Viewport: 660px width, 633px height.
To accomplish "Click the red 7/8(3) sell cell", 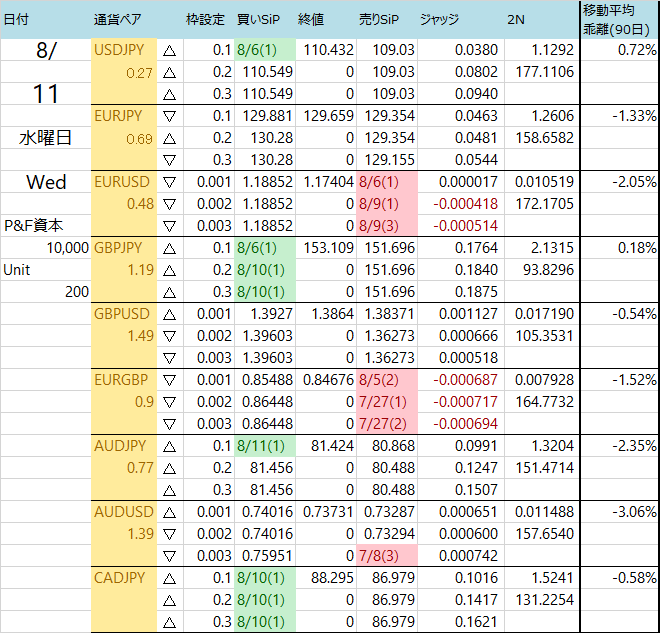I will [x=387, y=556].
